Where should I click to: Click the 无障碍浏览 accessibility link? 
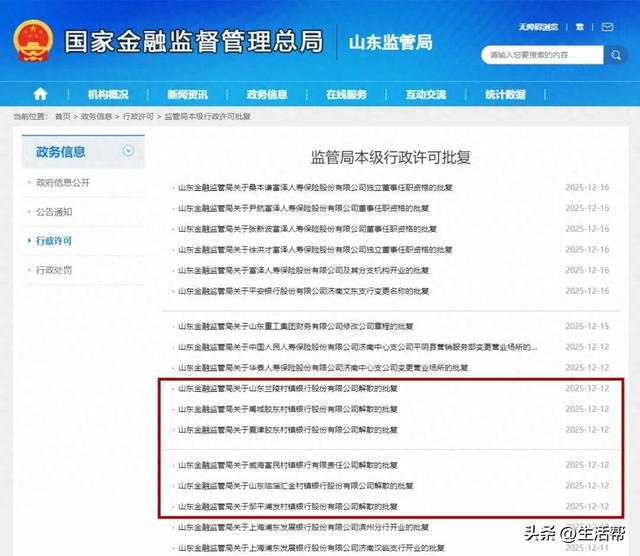538,27
